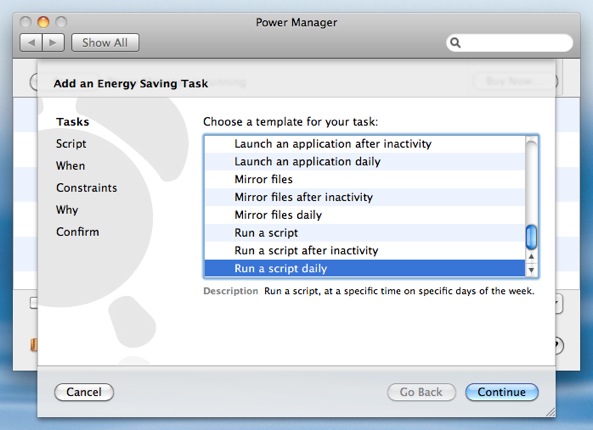Click the back navigation arrow
This screenshot has height=430, width=593.
tap(31, 43)
